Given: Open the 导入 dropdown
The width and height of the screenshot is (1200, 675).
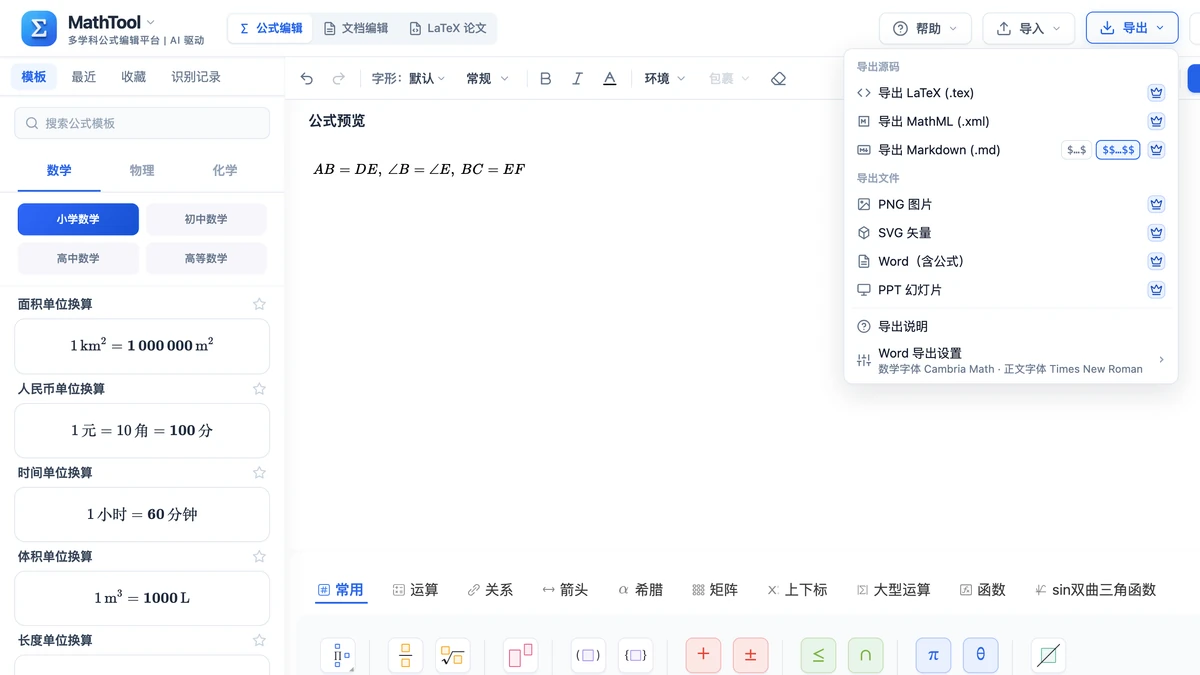Looking at the screenshot, I should tap(1029, 29).
